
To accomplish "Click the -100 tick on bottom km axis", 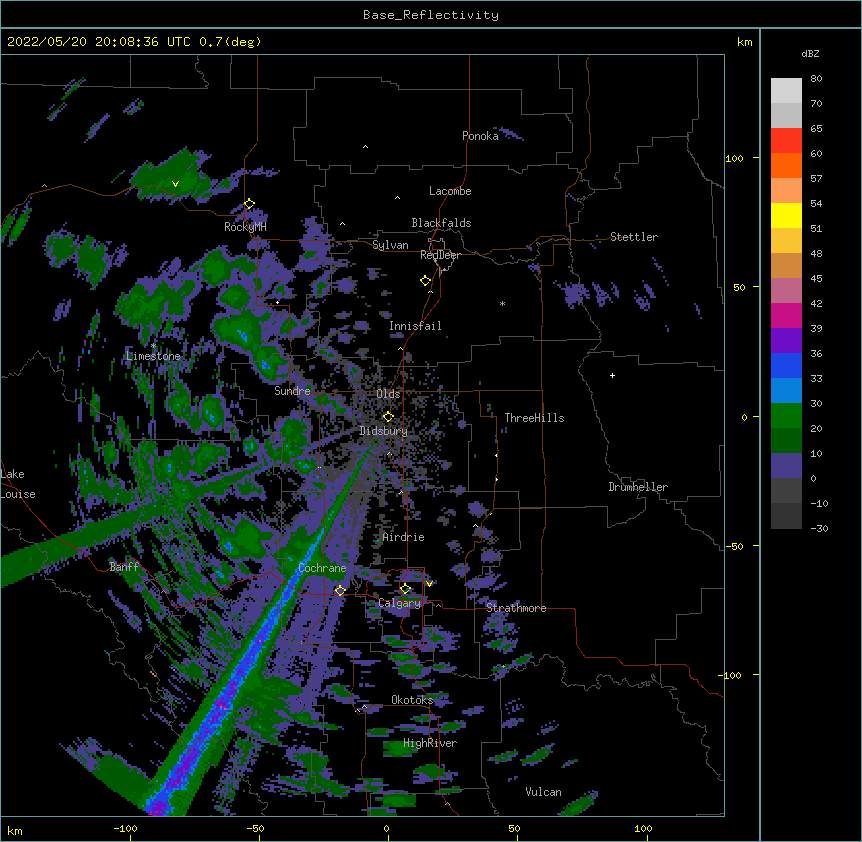I will pos(125,829).
